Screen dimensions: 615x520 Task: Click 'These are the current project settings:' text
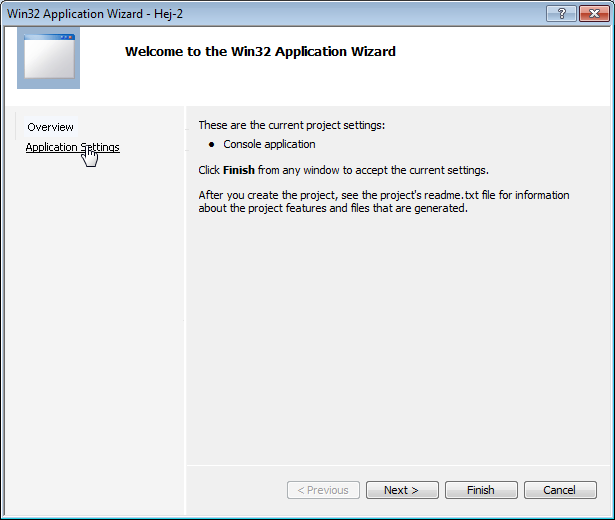pos(291,125)
